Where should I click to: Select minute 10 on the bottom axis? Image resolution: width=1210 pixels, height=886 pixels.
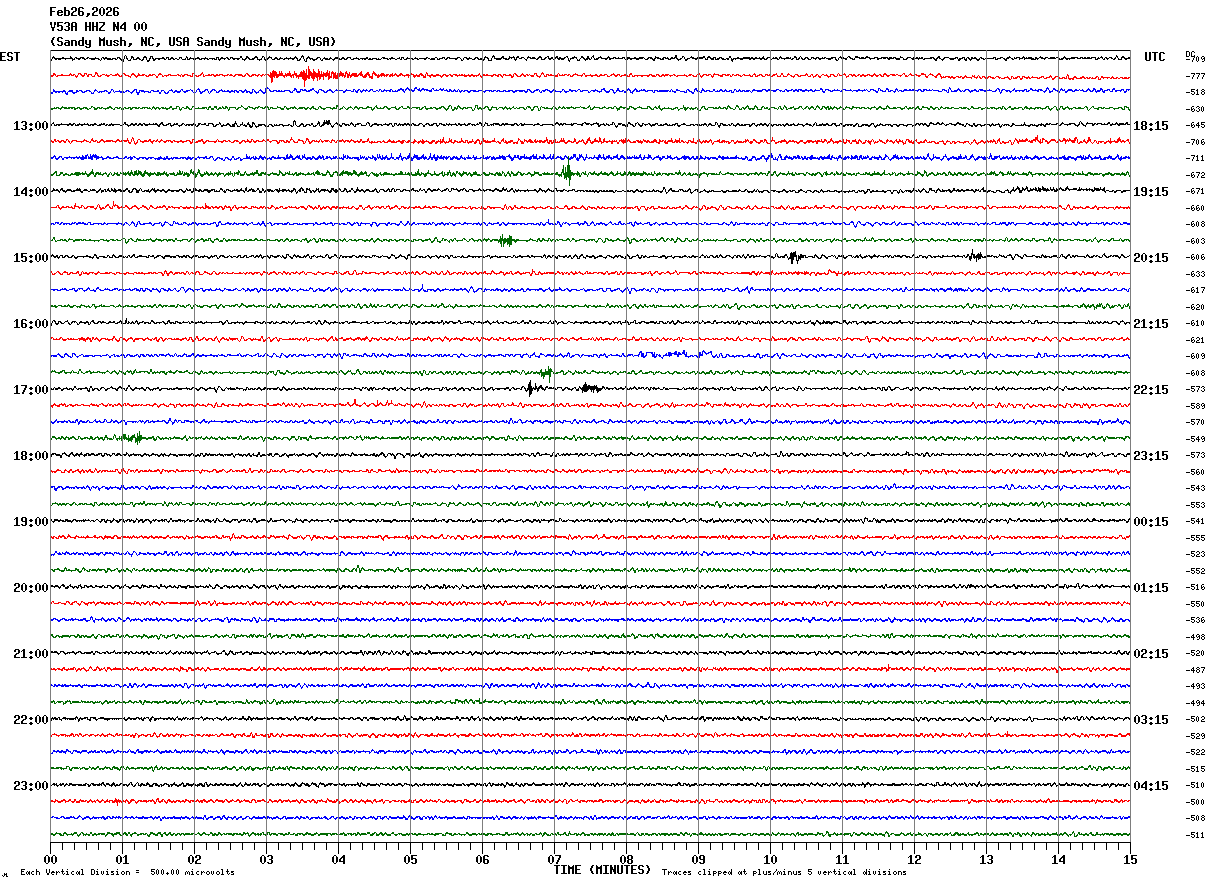[x=770, y=859]
